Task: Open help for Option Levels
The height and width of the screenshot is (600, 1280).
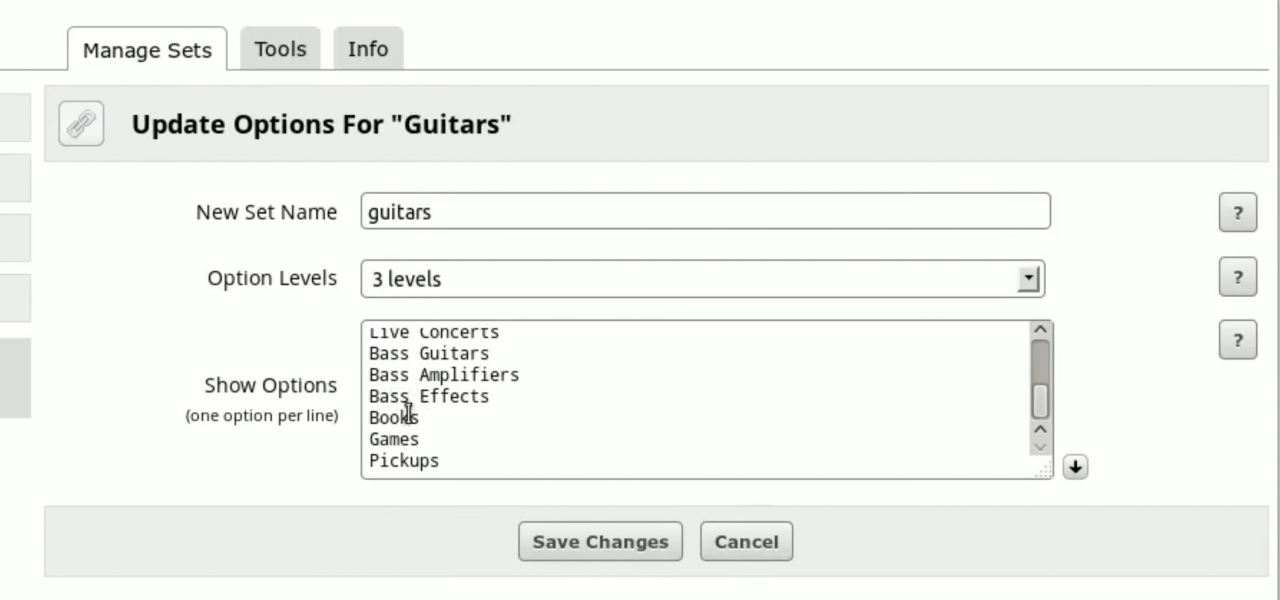Action: [x=1237, y=277]
